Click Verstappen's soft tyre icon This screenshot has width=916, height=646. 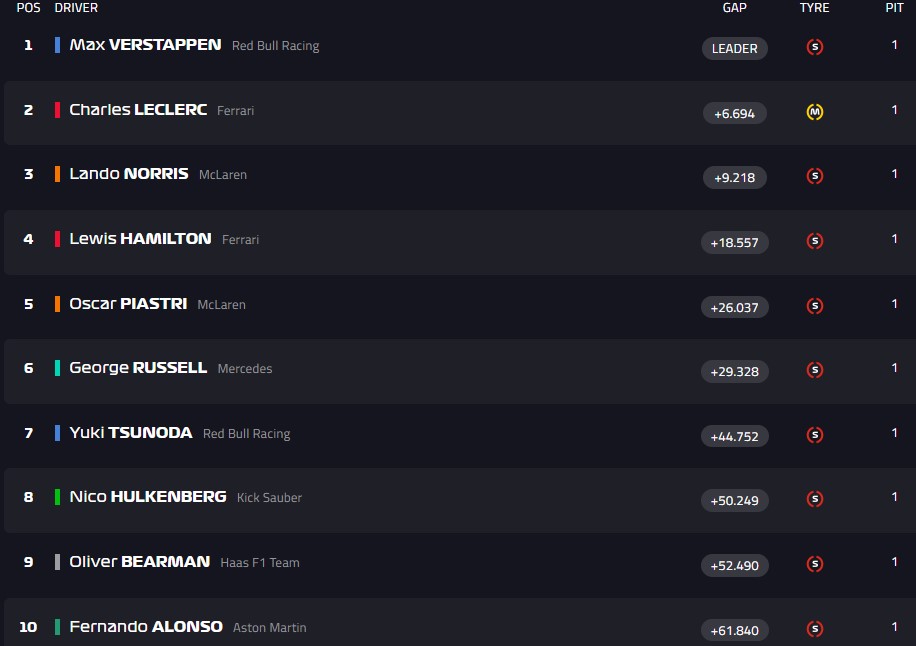point(814,47)
